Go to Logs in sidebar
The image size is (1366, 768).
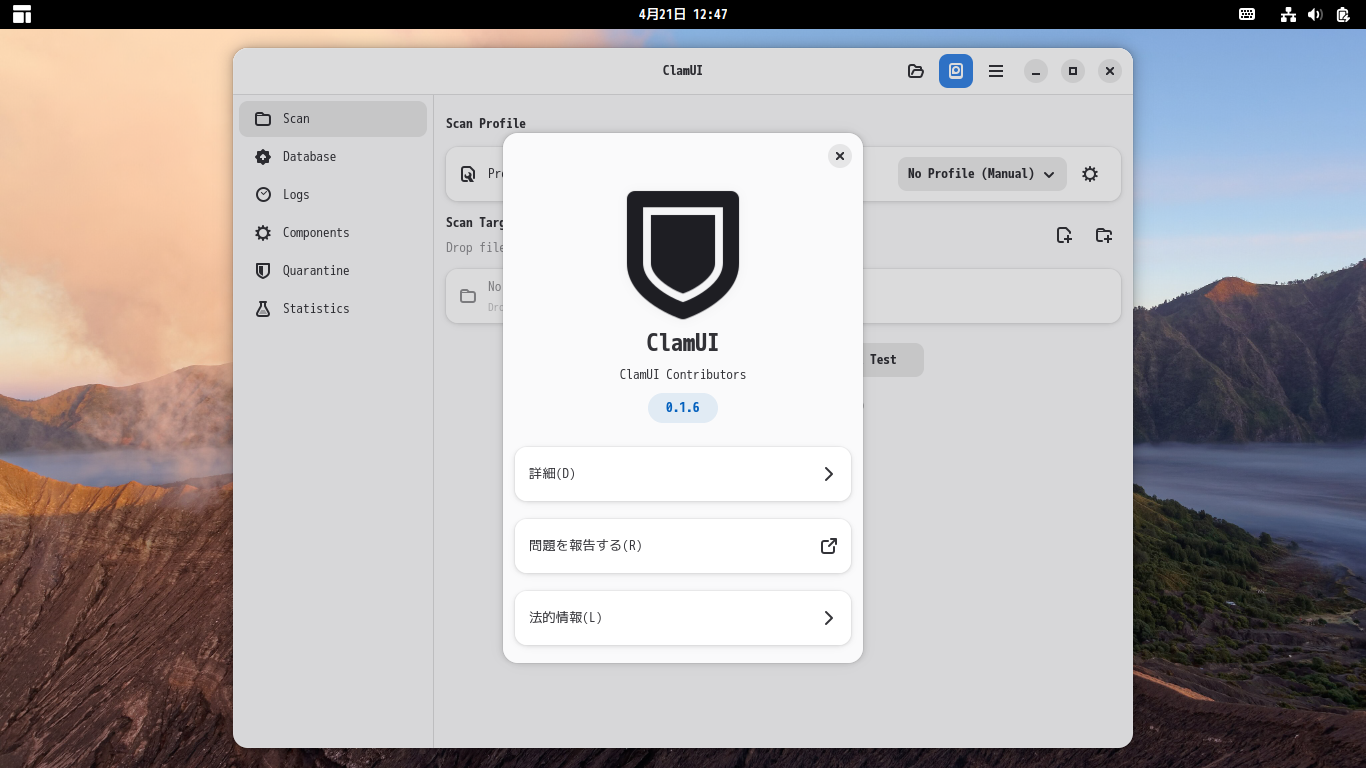(x=333, y=195)
